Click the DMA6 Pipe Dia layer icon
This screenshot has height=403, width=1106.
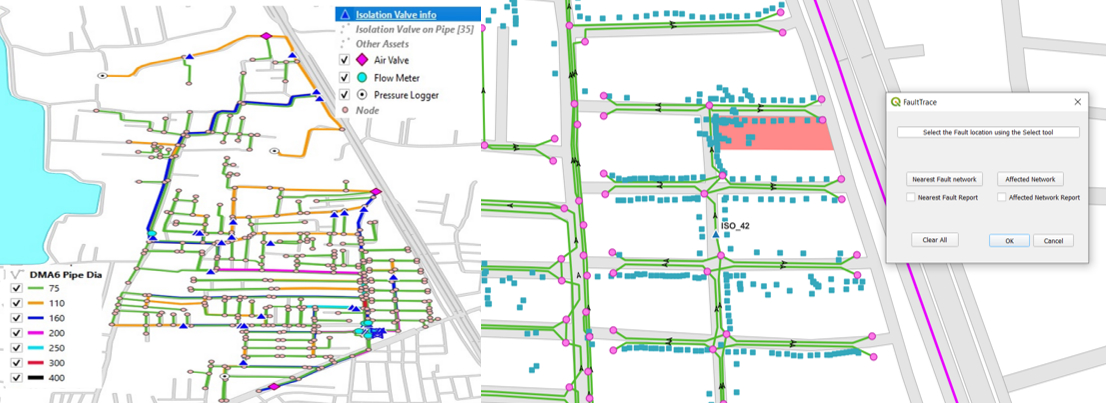pyautogui.click(x=15, y=273)
